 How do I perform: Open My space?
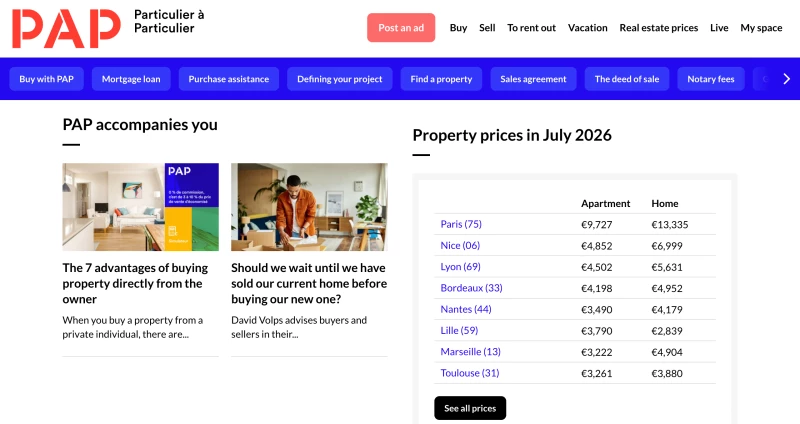click(761, 28)
